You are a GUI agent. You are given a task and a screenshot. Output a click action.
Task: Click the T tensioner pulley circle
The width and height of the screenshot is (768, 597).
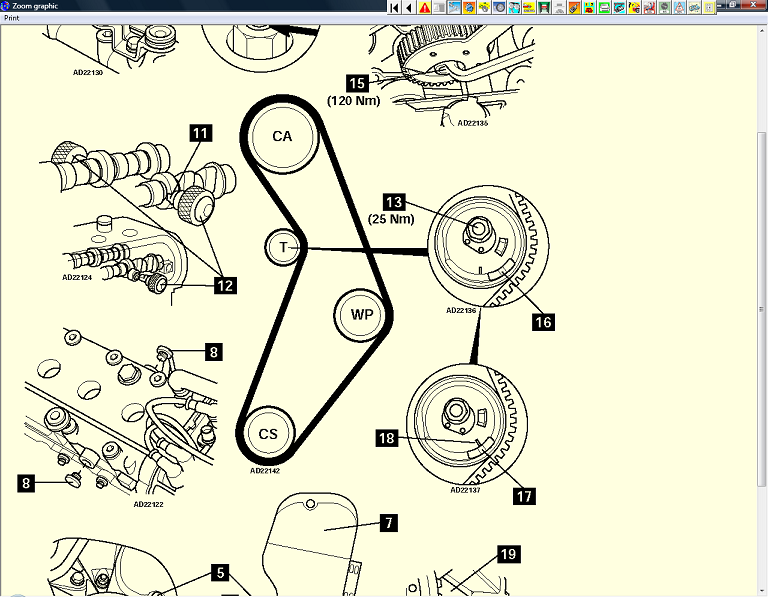[284, 247]
